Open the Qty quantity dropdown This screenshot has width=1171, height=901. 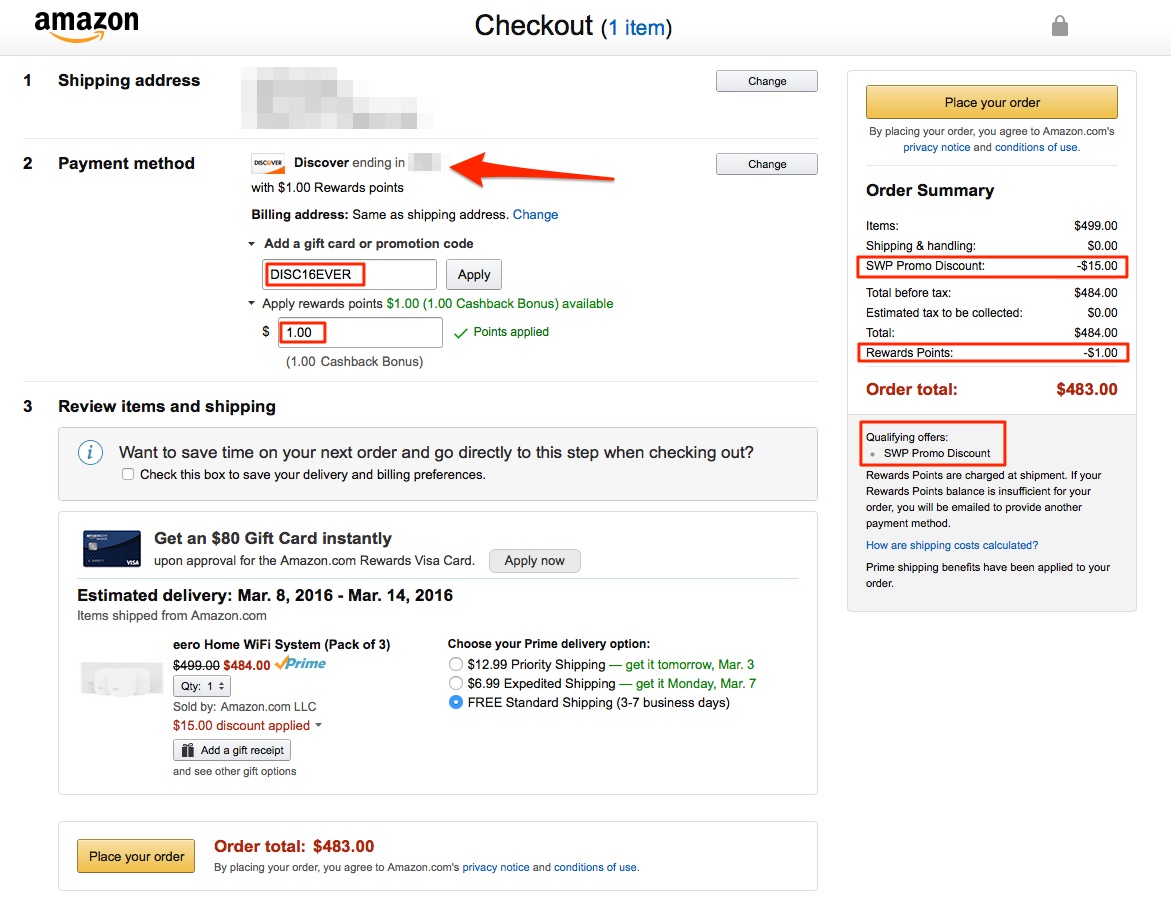click(x=202, y=686)
